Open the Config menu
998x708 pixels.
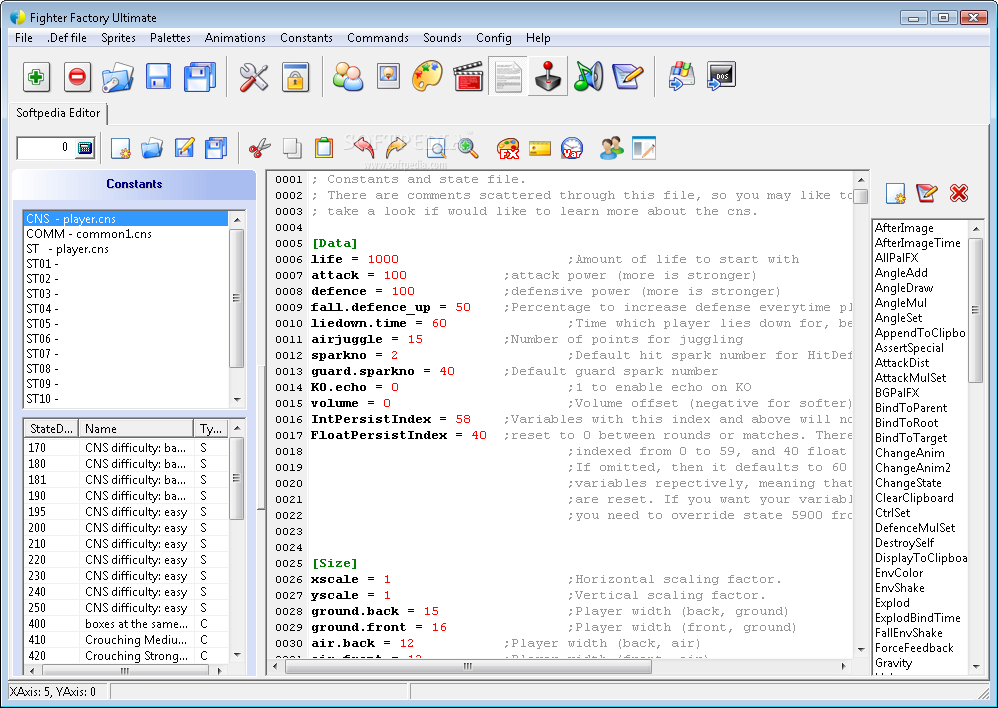coord(493,38)
